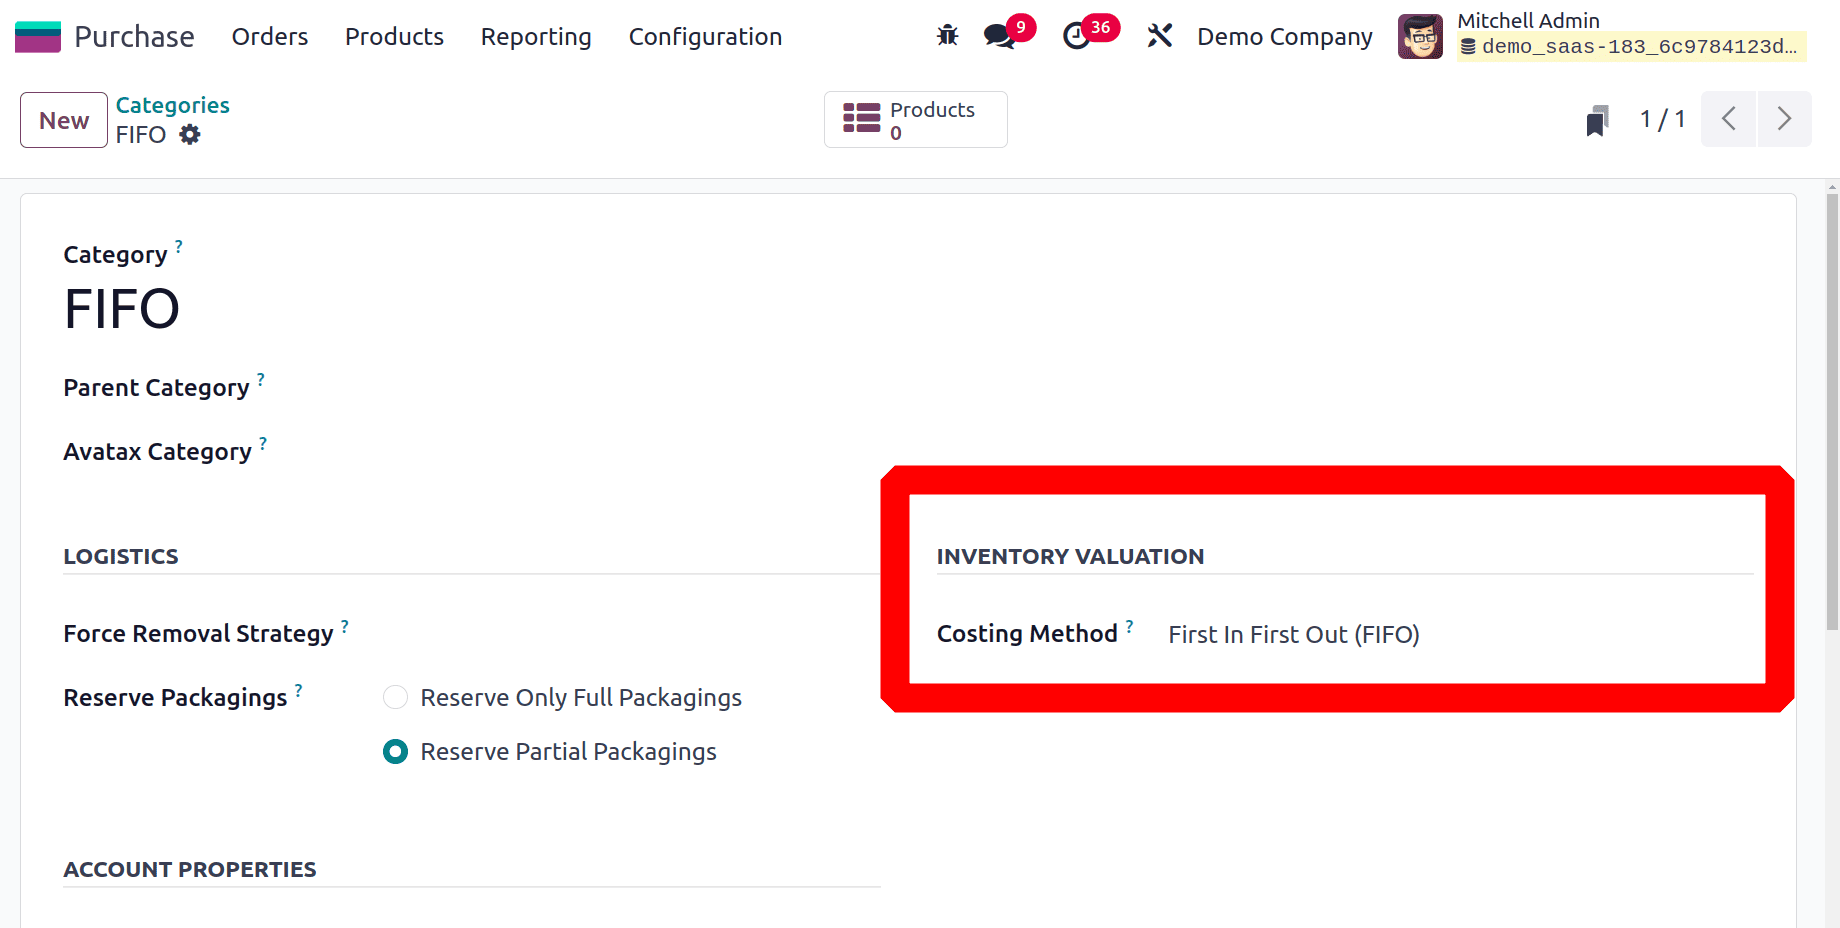Click the demo_saas database name label
The image size is (1840, 928).
pyautogui.click(x=1632, y=47)
